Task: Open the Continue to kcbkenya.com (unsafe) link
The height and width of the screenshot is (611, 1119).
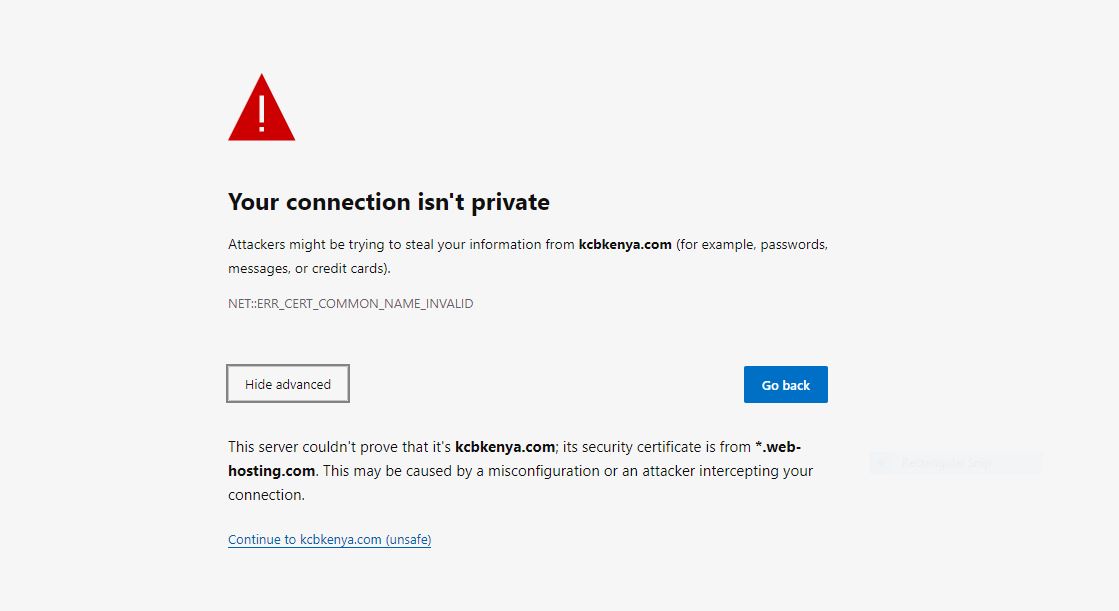Action: click(x=329, y=540)
